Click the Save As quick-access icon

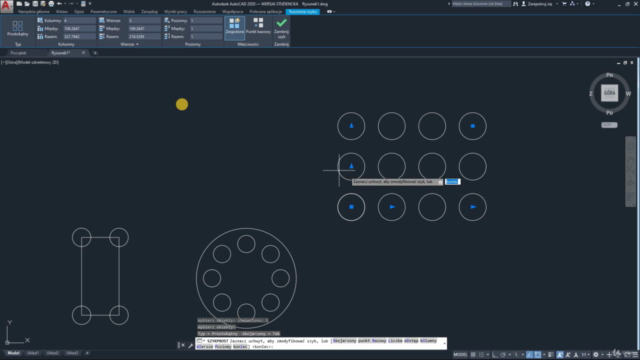coord(43,4)
